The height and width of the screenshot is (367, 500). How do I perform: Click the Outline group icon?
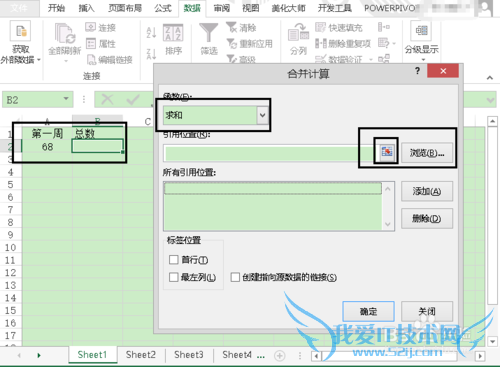click(422, 31)
